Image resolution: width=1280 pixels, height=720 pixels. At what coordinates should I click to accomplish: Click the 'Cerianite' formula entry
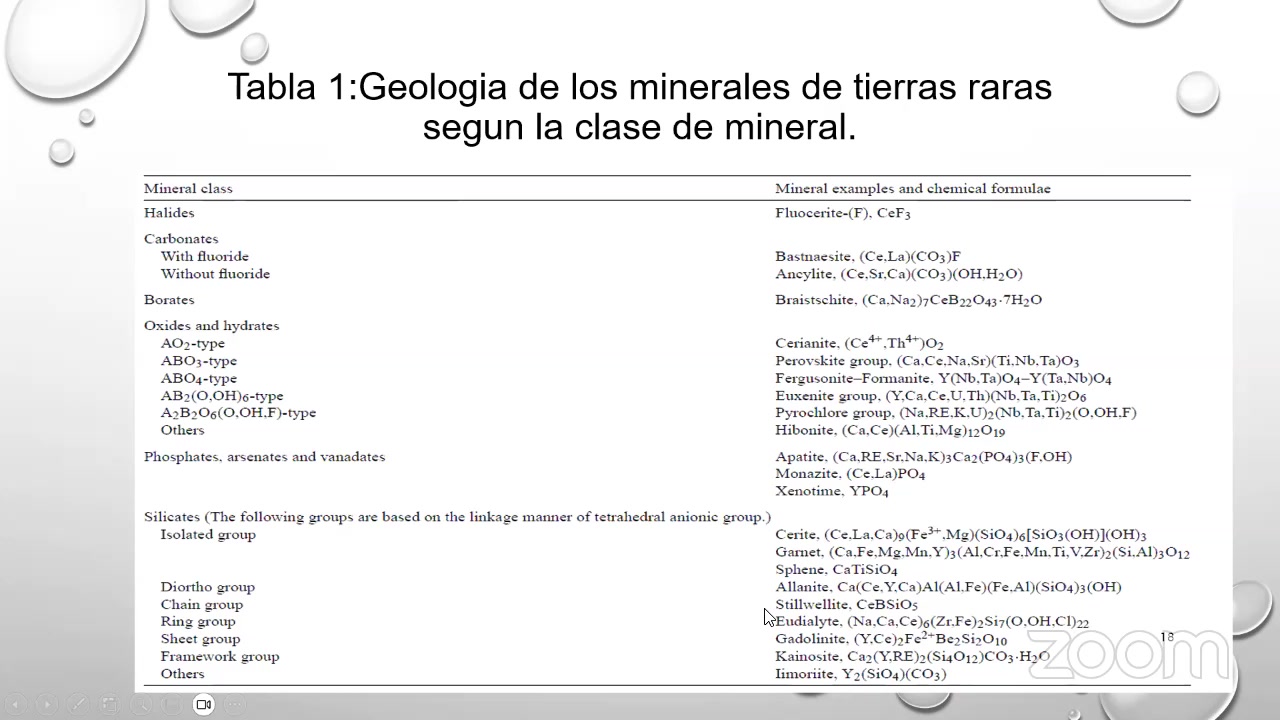[859, 343]
